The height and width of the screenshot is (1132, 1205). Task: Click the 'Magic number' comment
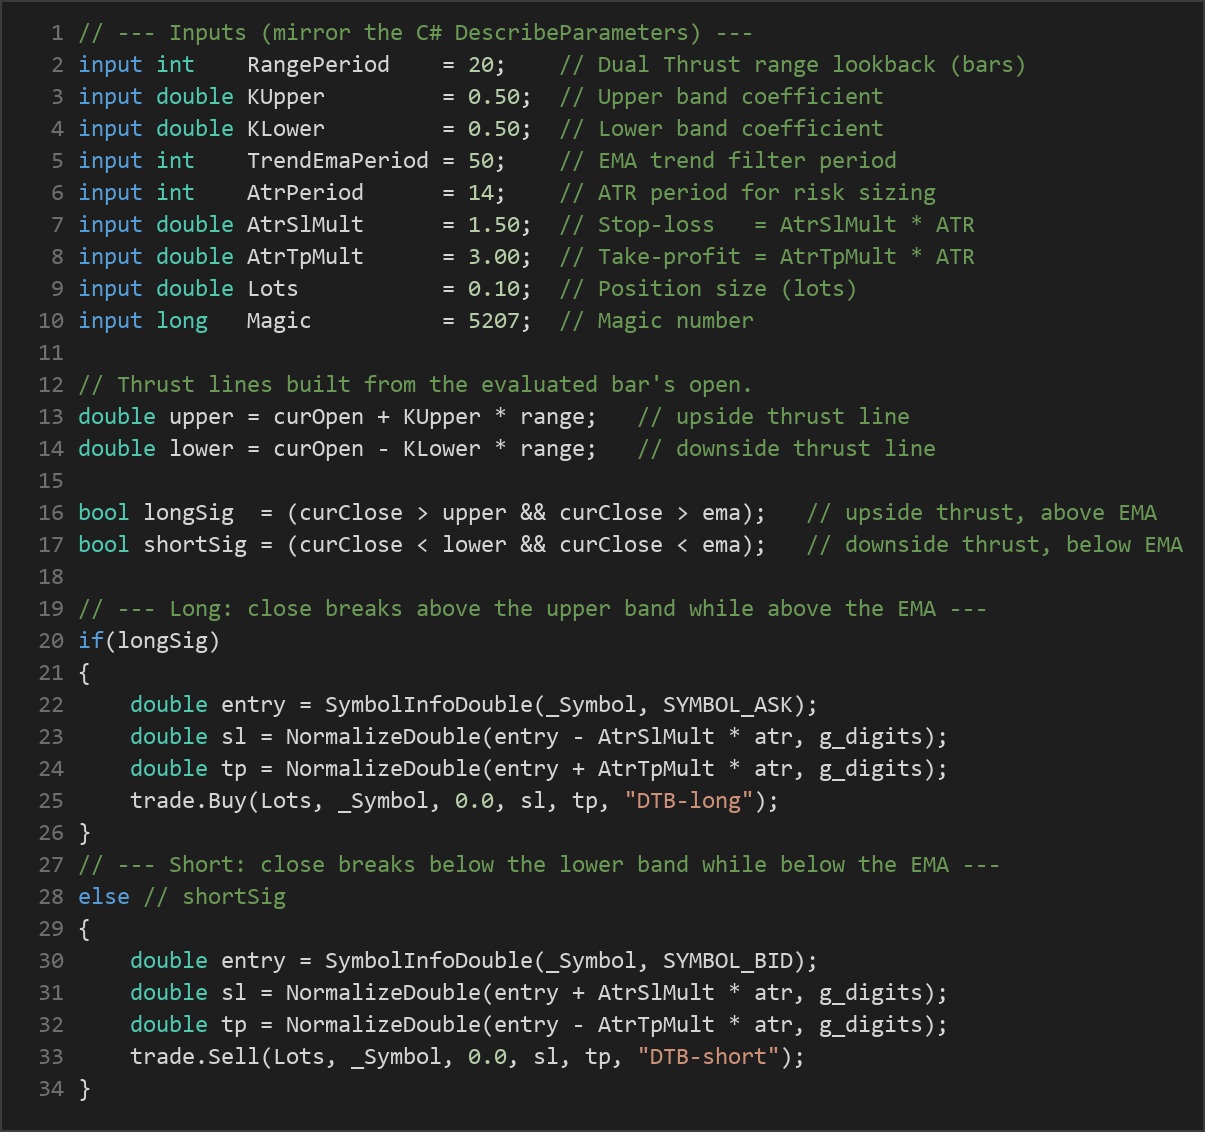[x=656, y=321]
